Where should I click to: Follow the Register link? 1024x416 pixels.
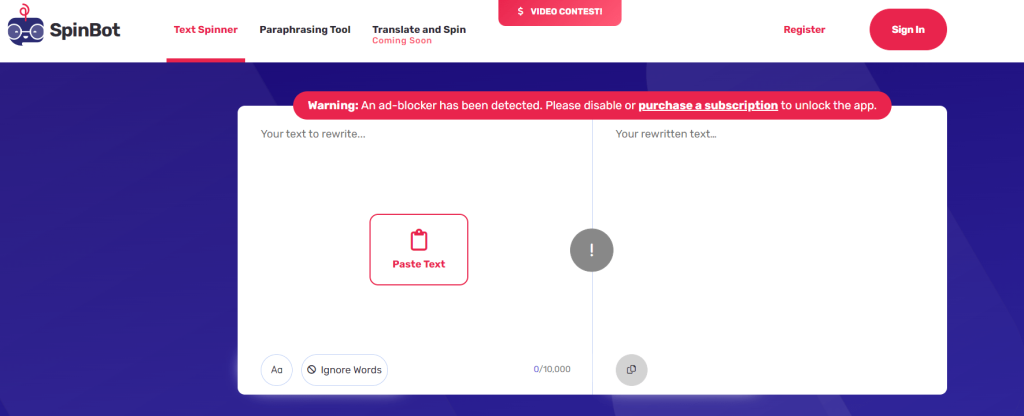pyautogui.click(x=804, y=29)
